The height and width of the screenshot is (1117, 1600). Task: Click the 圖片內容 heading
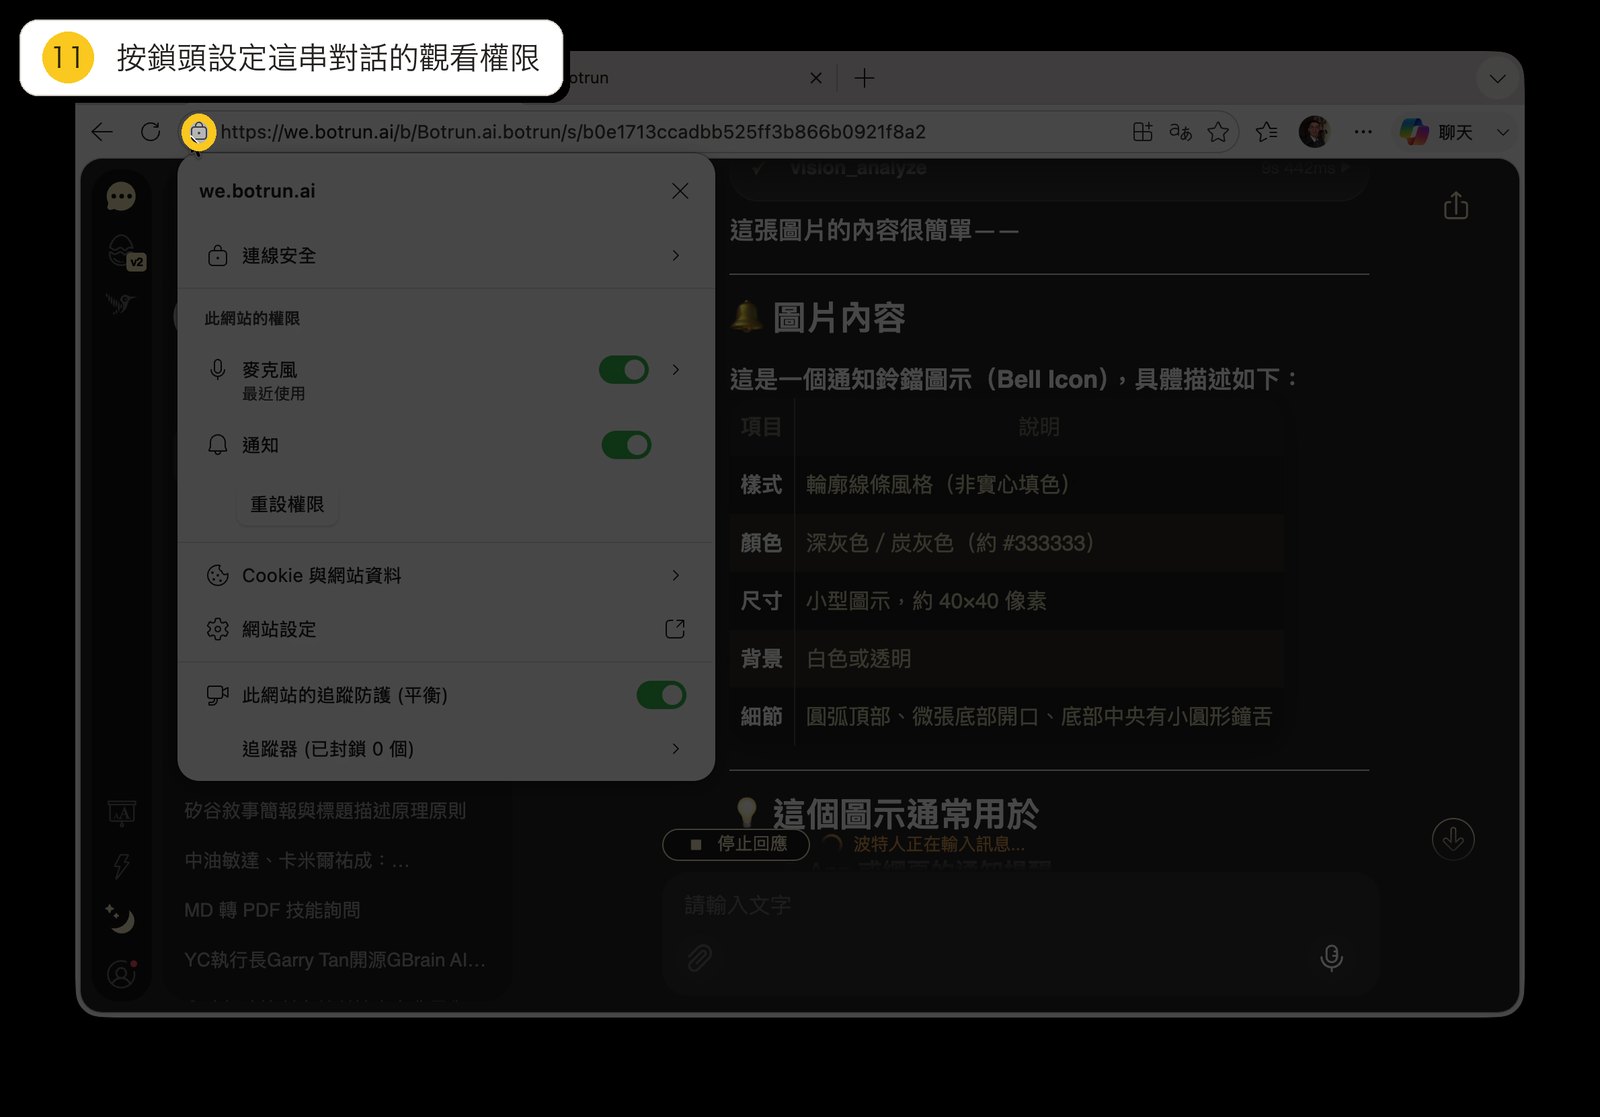838,318
